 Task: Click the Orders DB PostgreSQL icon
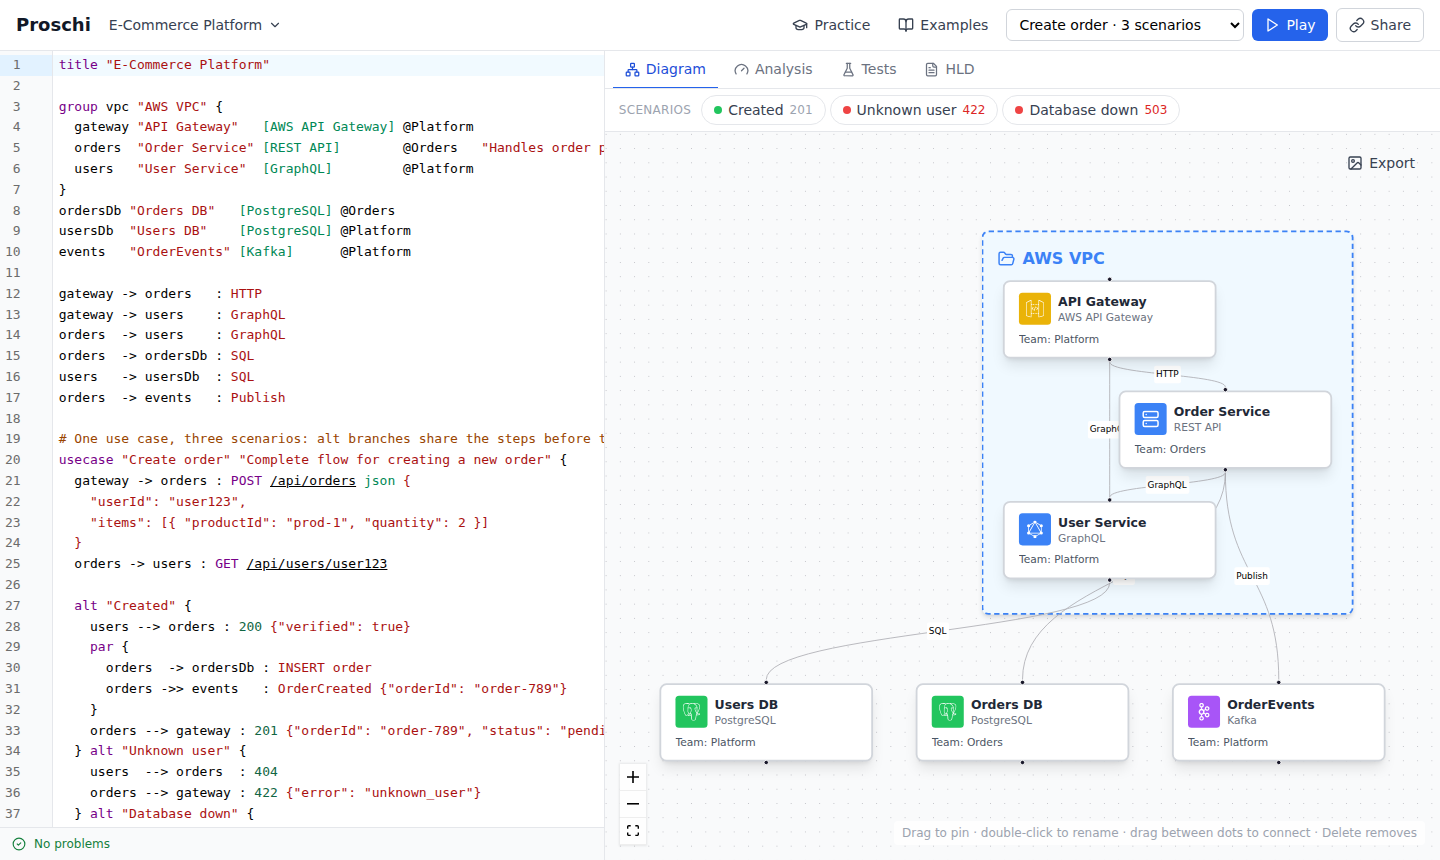pyautogui.click(x=947, y=712)
